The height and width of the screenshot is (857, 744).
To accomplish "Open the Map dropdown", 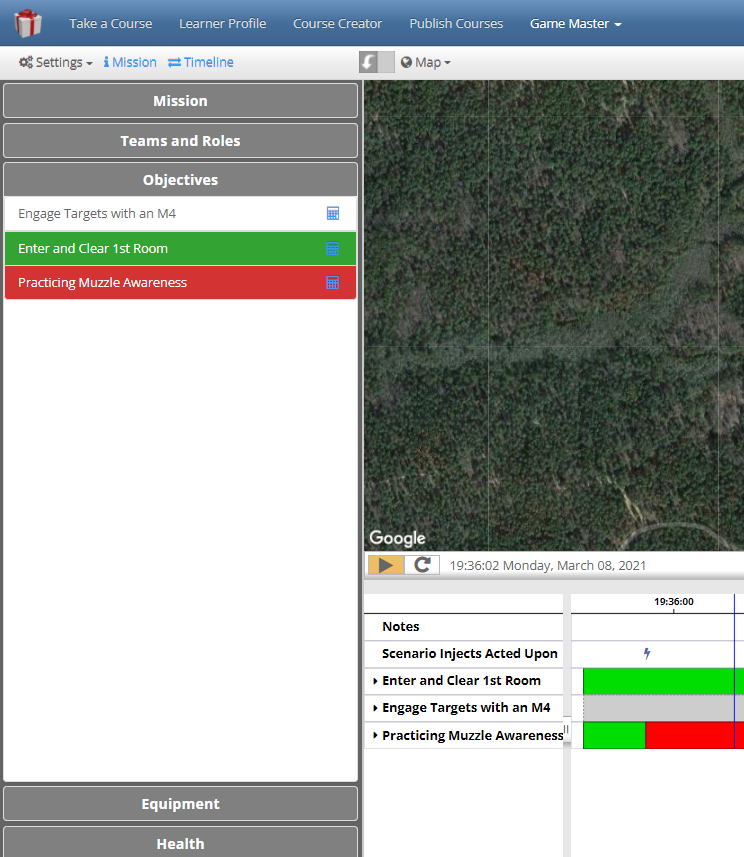I will point(425,62).
